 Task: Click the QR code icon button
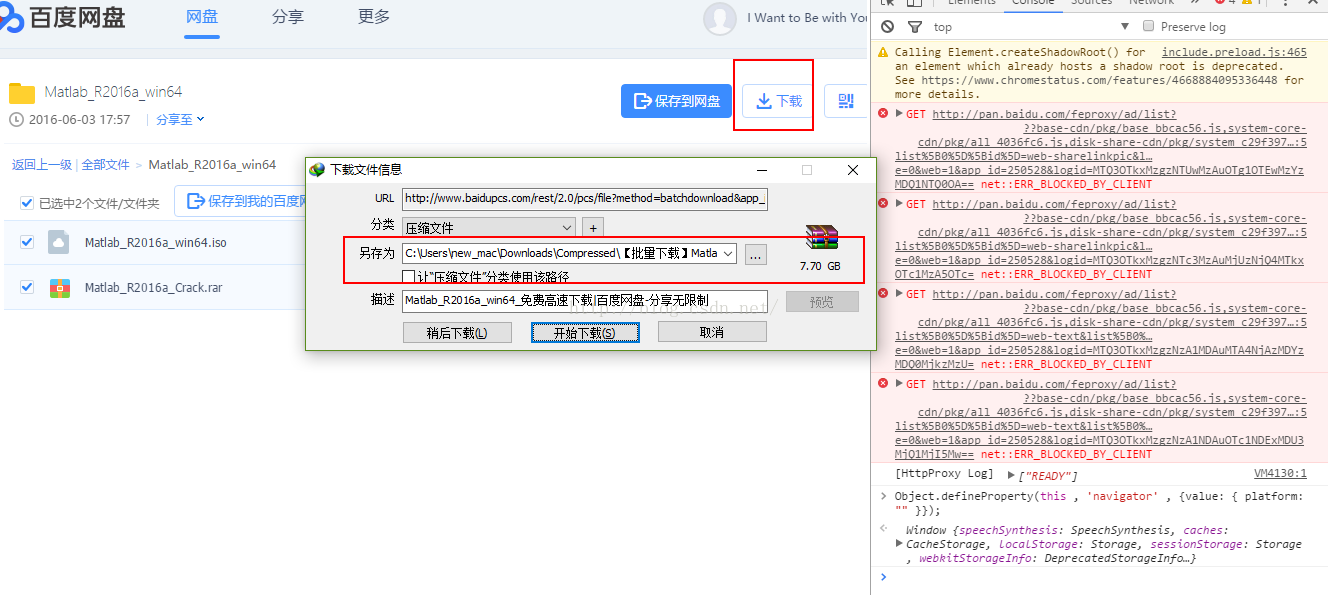tap(846, 100)
